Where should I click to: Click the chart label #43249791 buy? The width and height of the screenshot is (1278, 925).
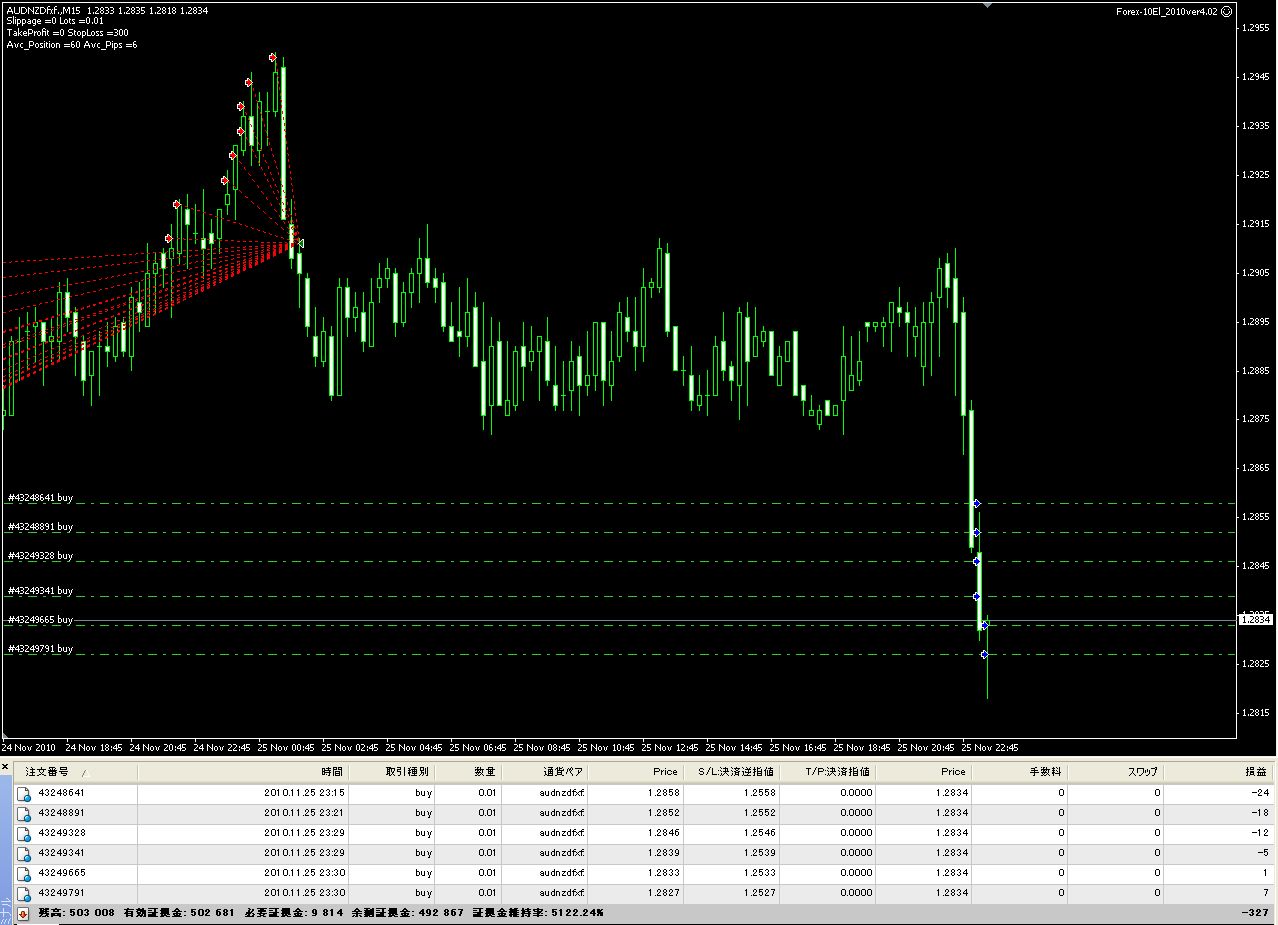point(40,649)
